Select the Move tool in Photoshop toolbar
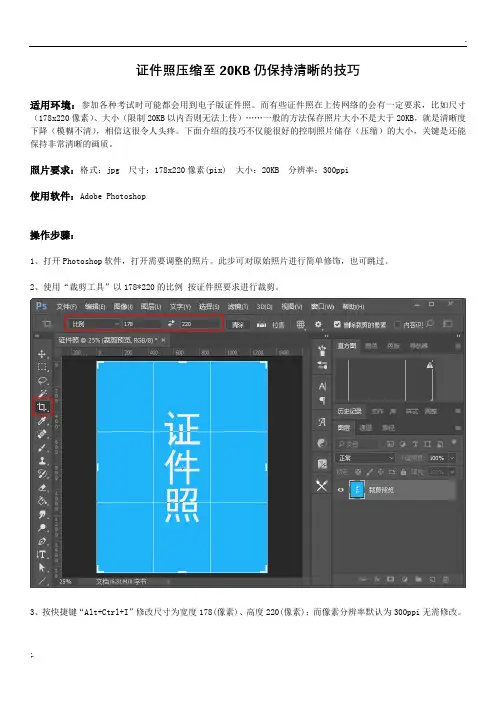The height and width of the screenshot is (702, 496). tap(42, 354)
